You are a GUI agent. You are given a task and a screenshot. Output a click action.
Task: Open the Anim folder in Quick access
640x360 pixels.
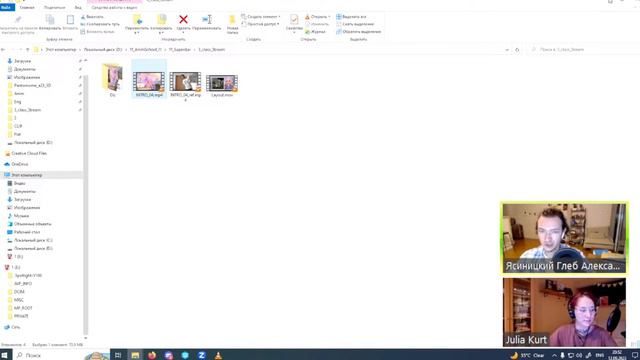(x=19, y=93)
